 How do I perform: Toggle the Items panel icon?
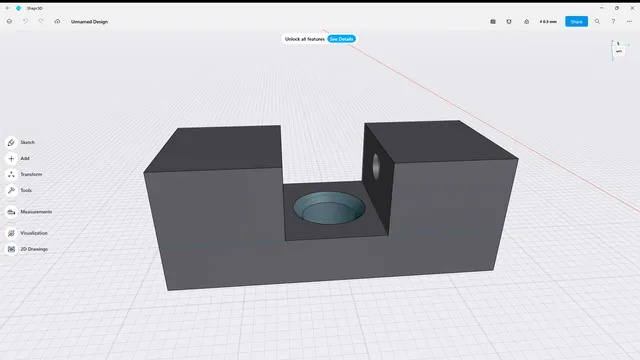click(493, 22)
